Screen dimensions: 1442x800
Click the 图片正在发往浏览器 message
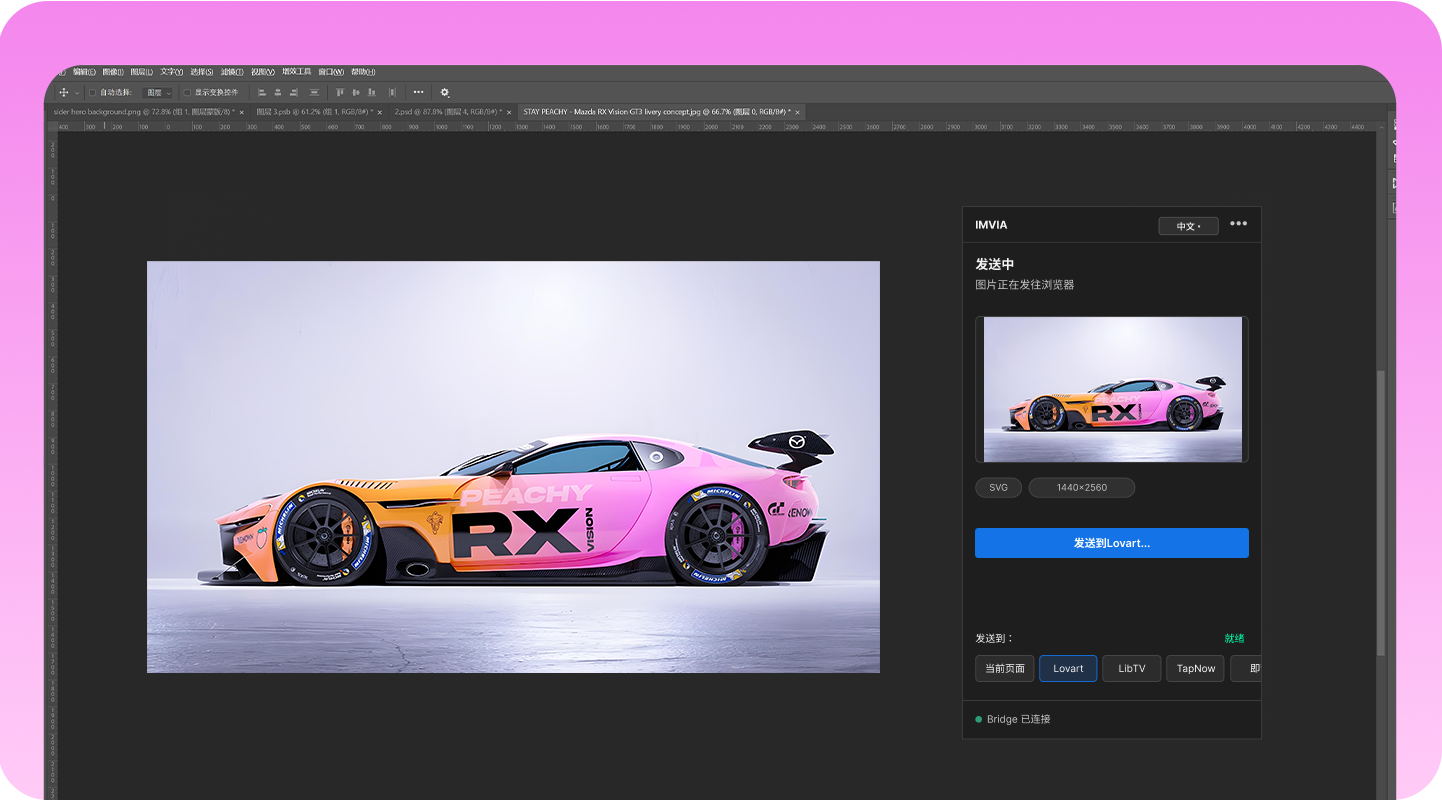(1025, 285)
